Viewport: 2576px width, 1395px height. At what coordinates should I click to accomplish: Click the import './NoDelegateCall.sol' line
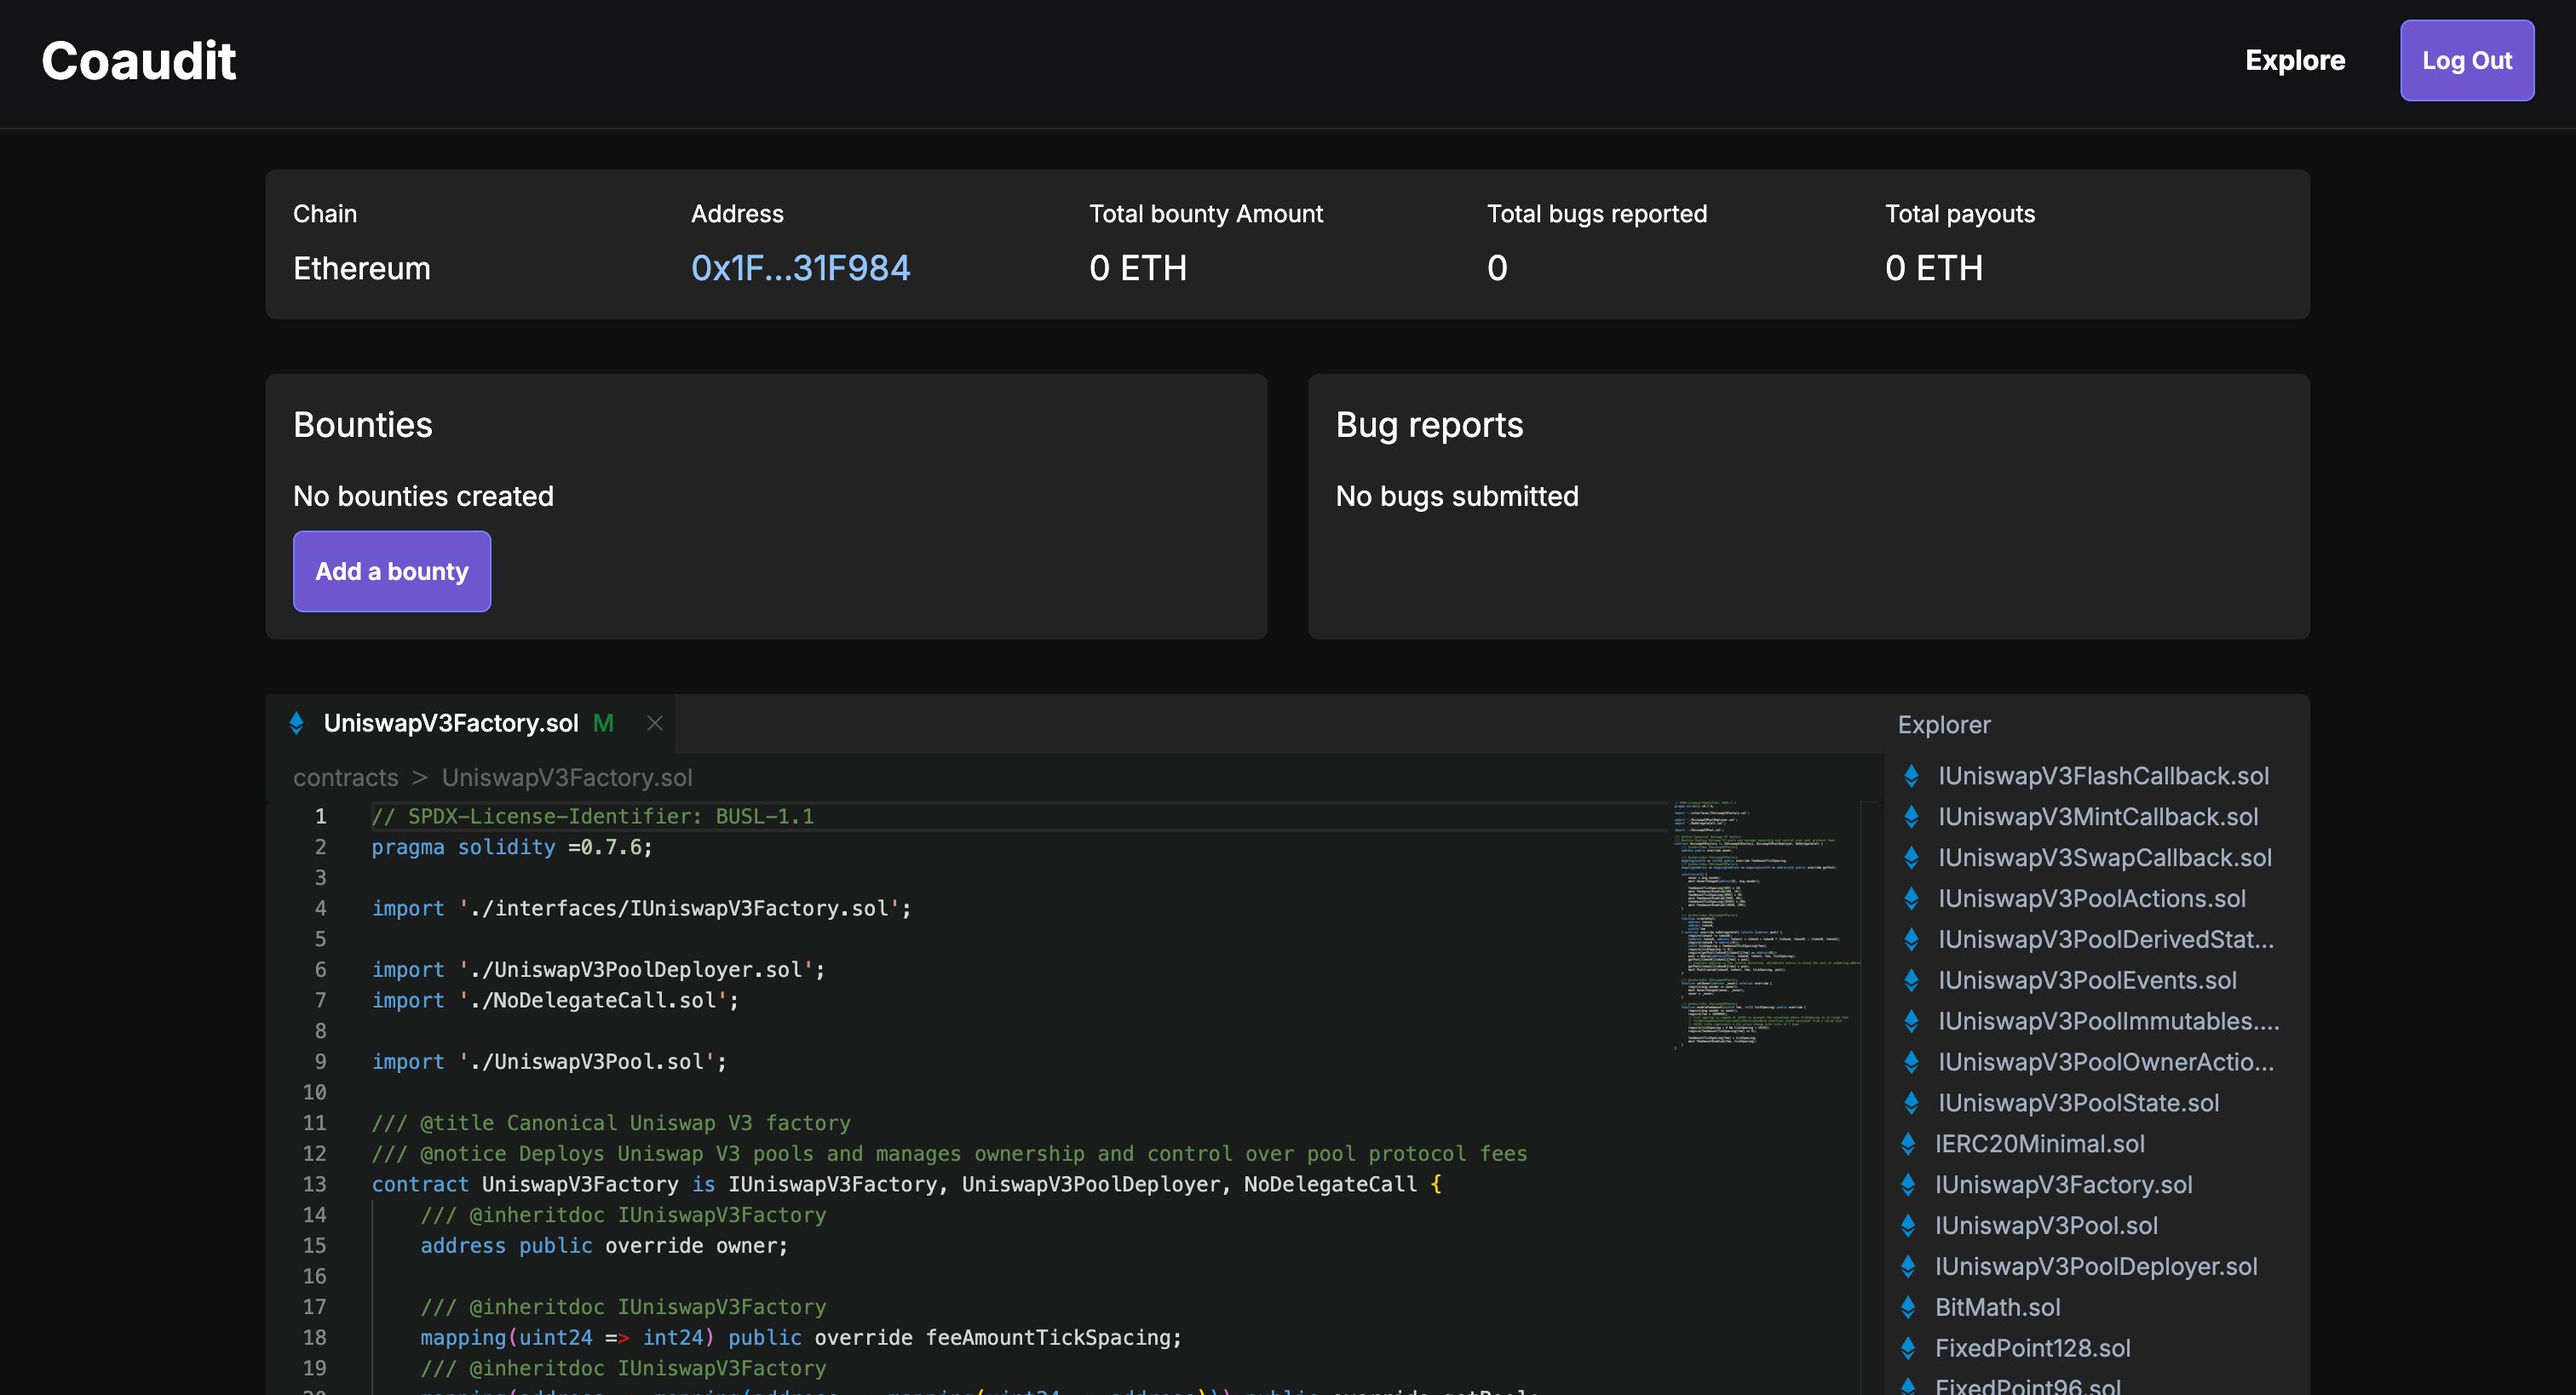[555, 1001]
